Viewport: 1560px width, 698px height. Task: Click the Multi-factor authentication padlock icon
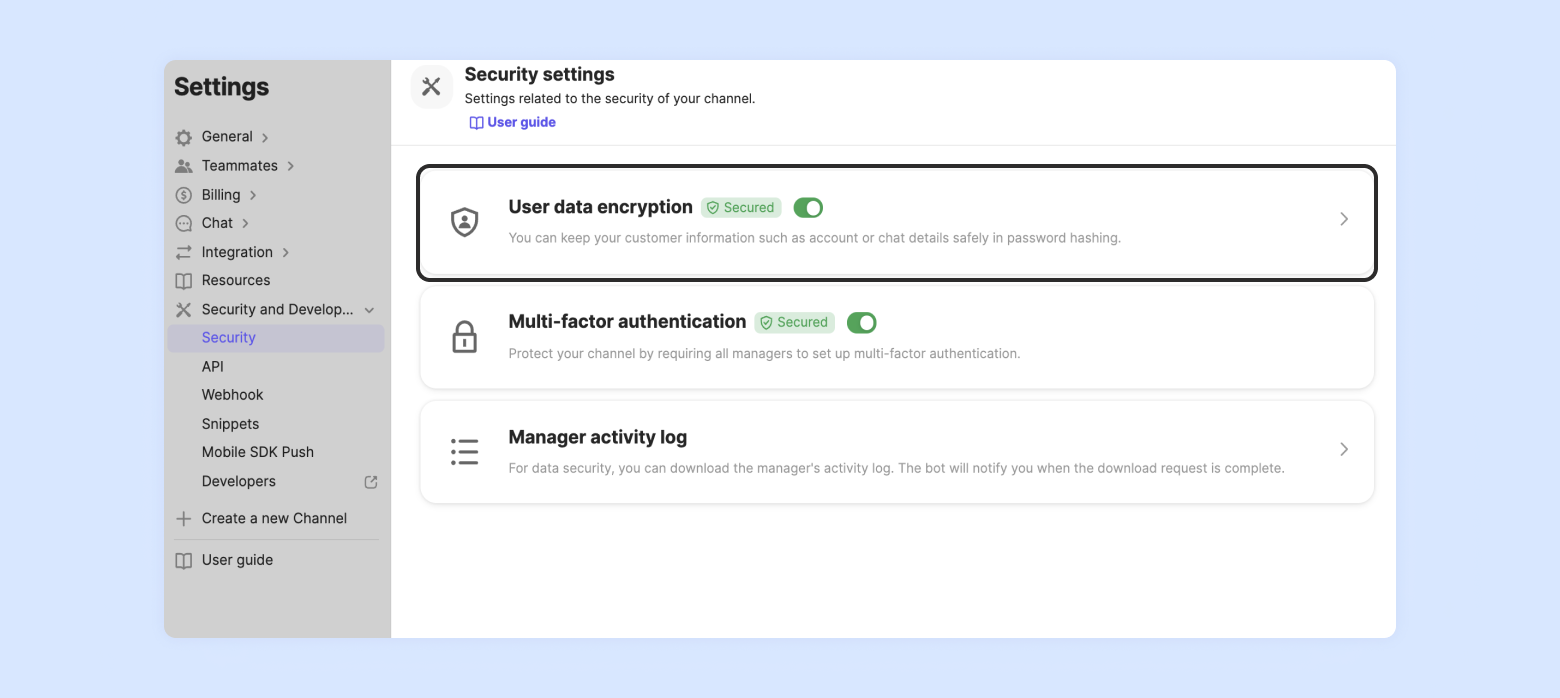click(x=464, y=337)
